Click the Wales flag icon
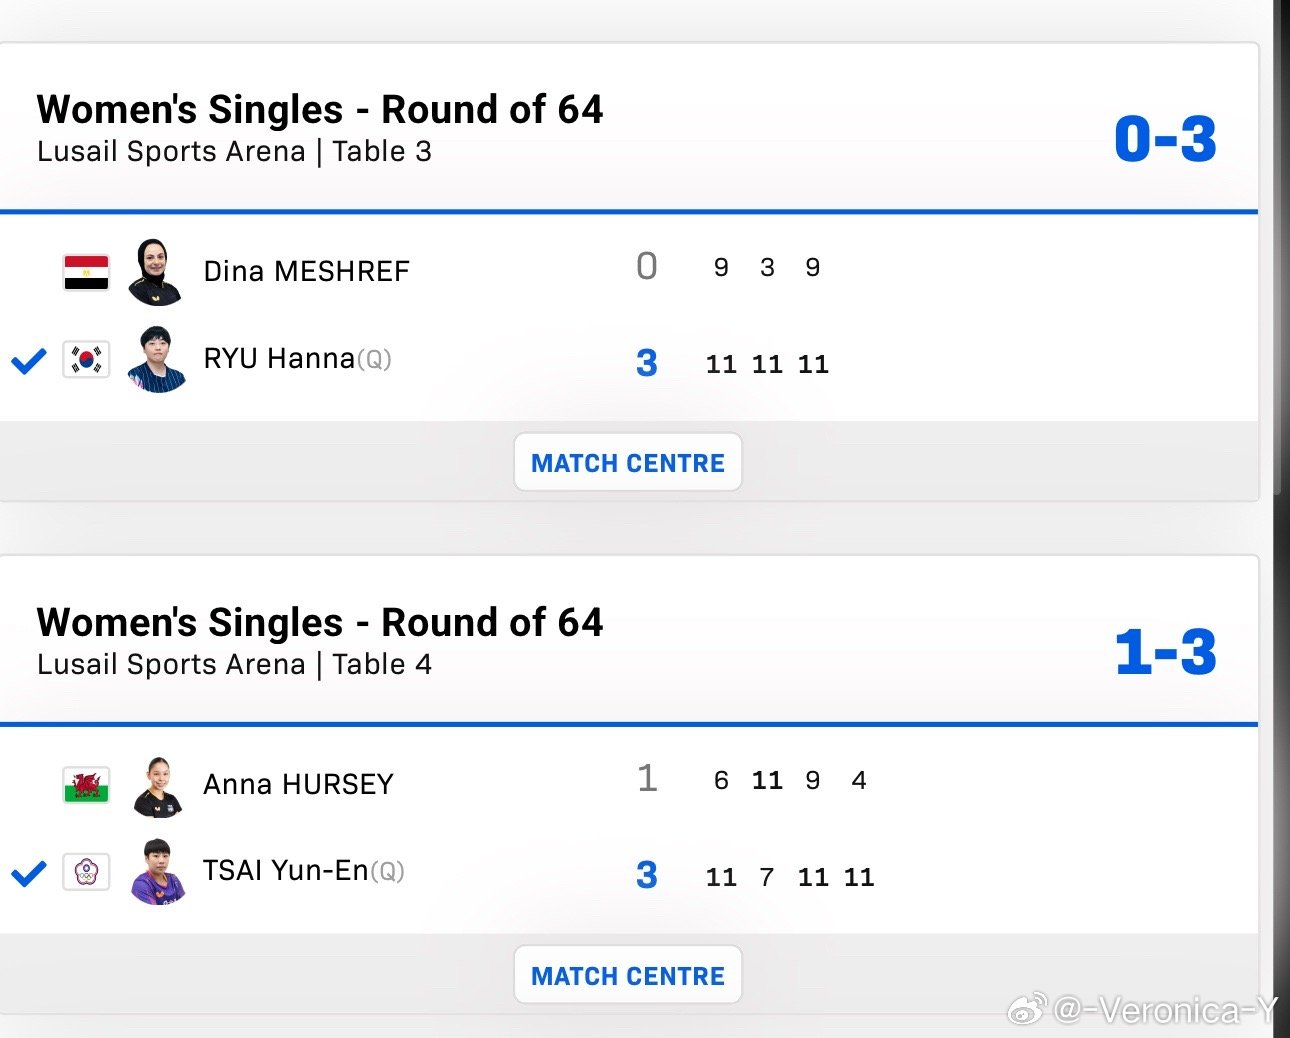This screenshot has height=1038, width=1290. [x=86, y=785]
